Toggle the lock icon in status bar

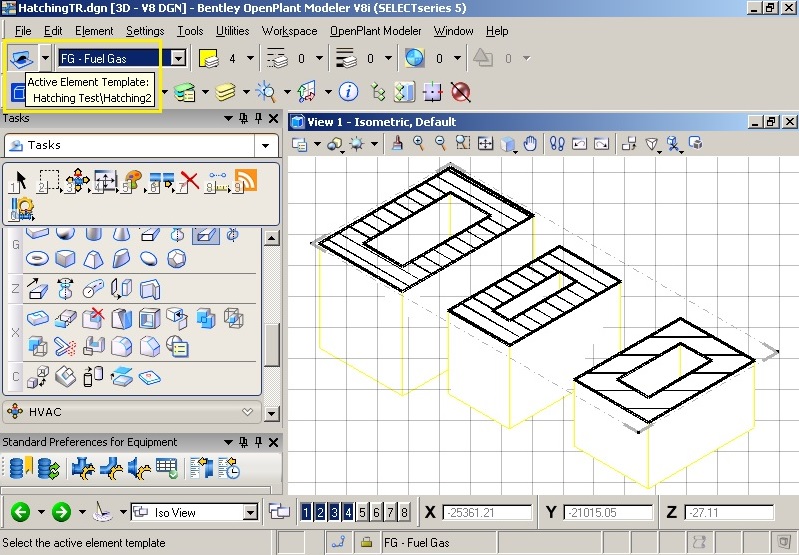click(366, 542)
